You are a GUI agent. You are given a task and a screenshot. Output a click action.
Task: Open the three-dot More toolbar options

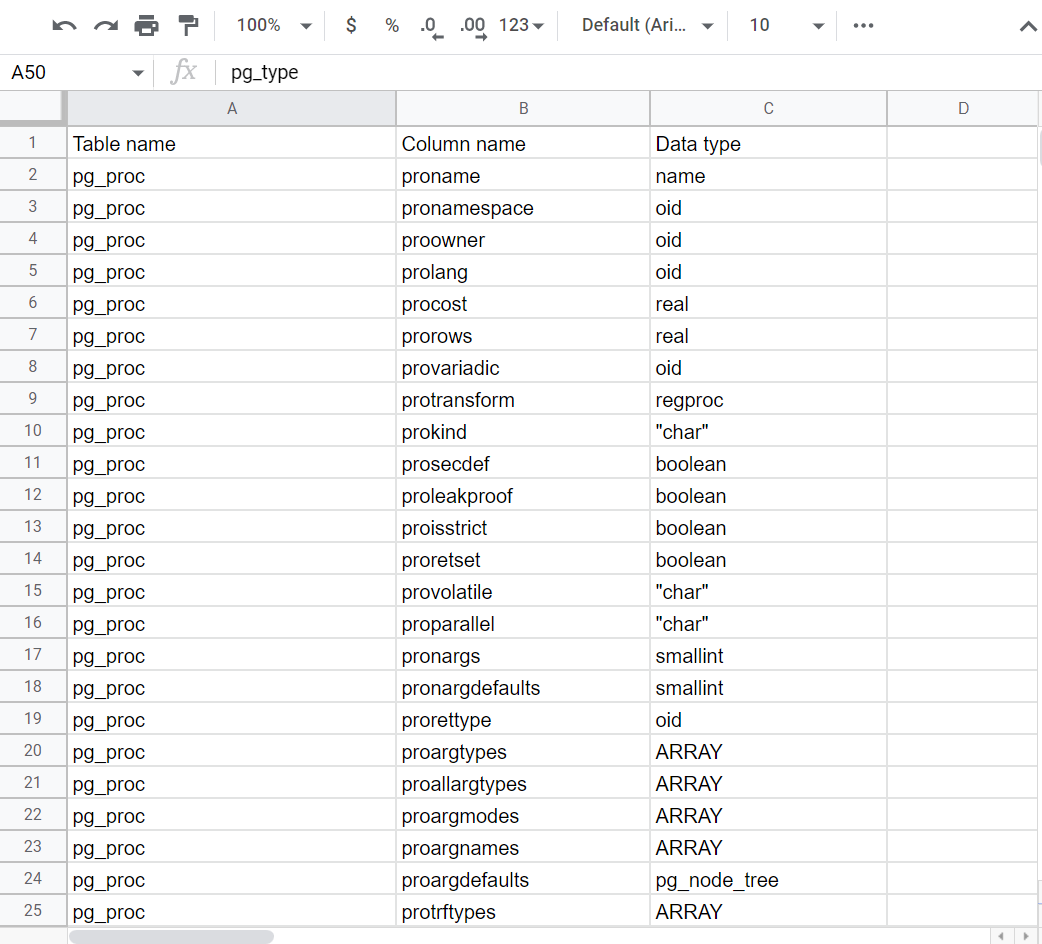pos(863,26)
